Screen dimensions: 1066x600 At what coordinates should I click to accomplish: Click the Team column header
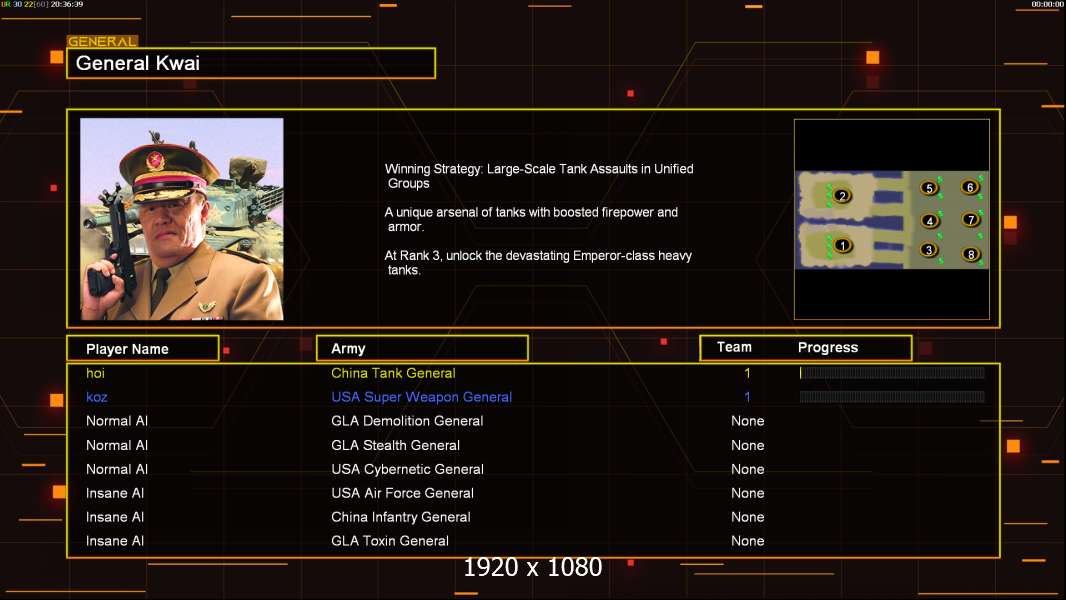pos(734,347)
